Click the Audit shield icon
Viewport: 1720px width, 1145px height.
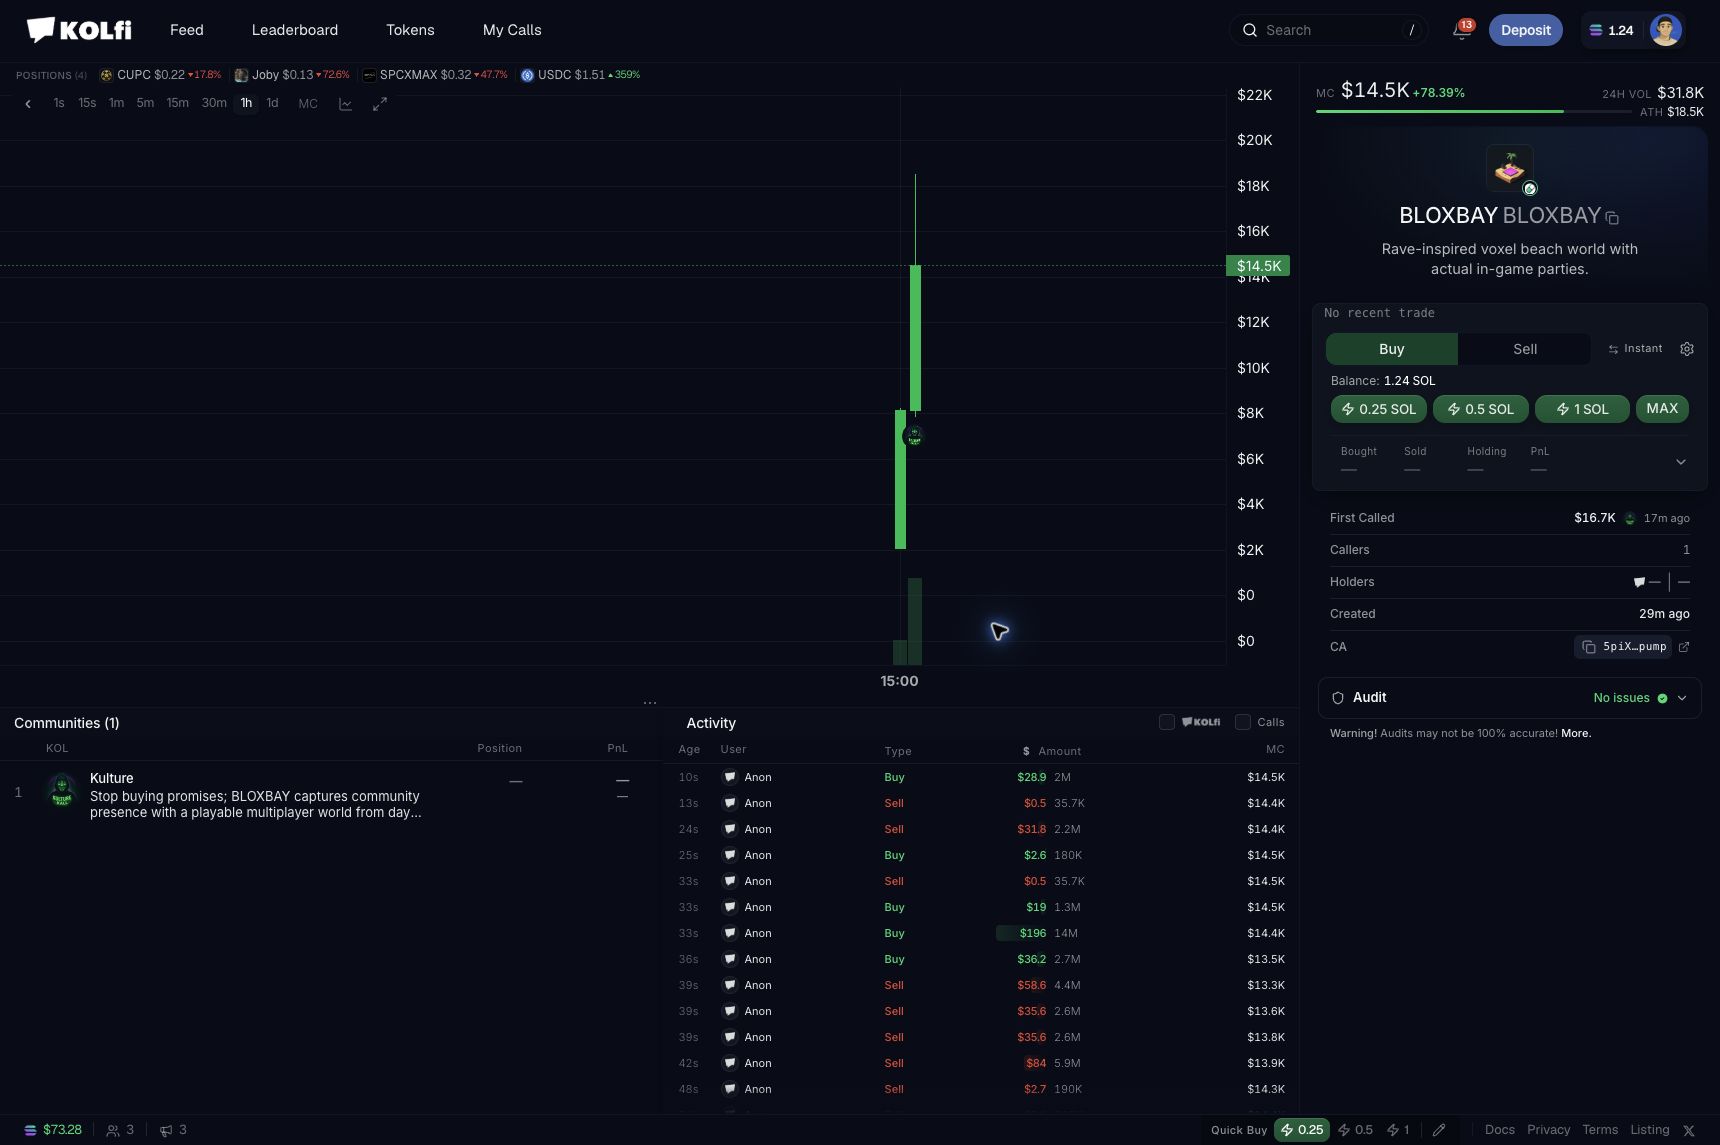(x=1338, y=698)
